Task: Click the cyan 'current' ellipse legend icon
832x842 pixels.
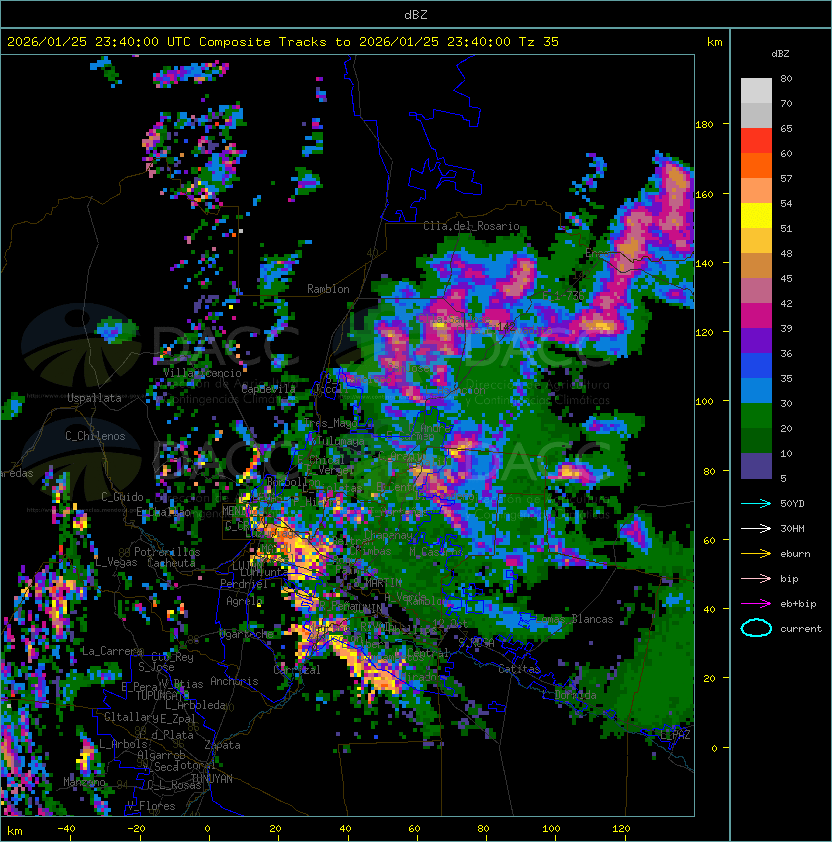Action: pyautogui.click(x=756, y=628)
